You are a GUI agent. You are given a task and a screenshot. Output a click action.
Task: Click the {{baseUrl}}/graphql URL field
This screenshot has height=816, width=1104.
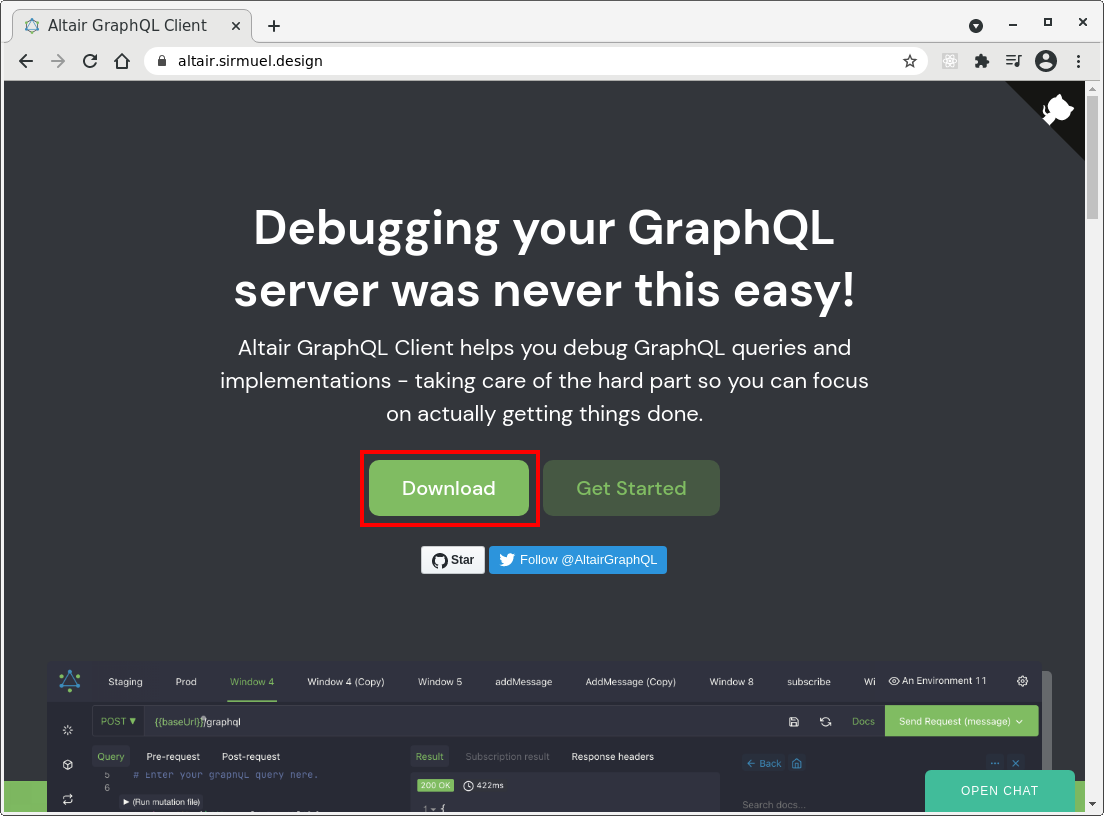click(463, 722)
